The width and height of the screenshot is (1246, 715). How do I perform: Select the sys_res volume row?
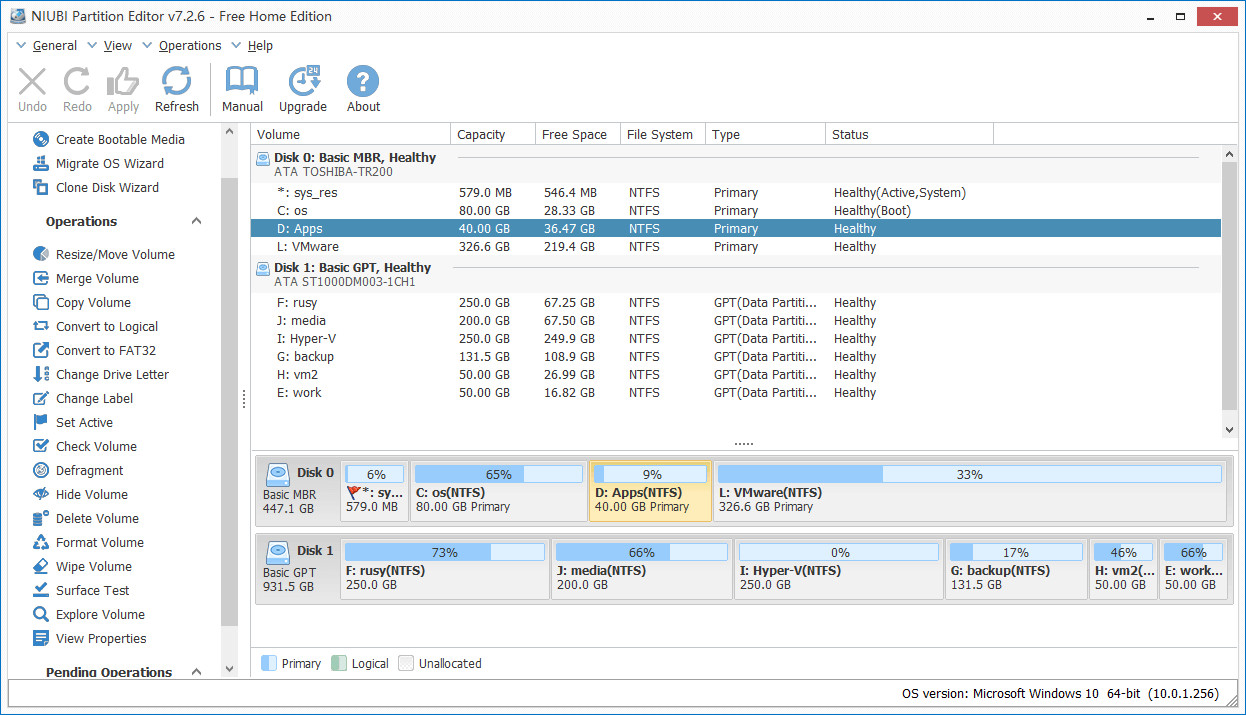point(736,192)
